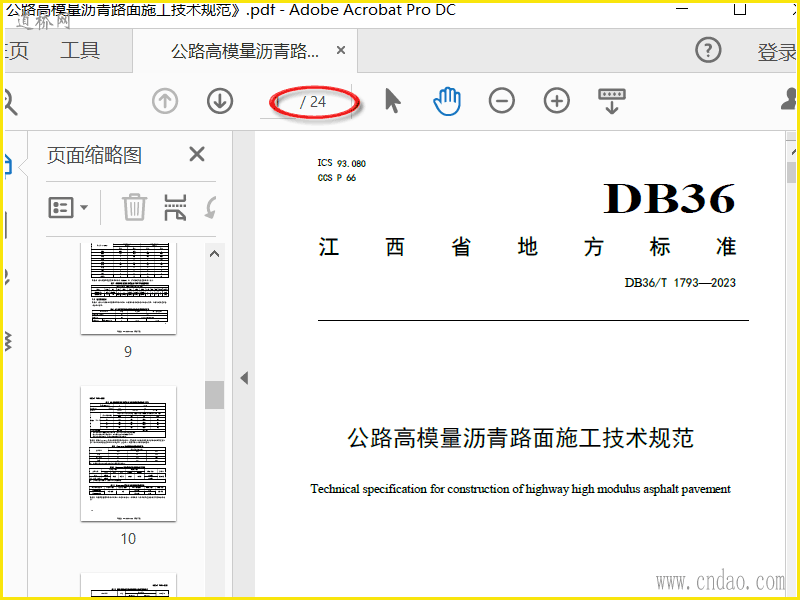Select the arrow selection tool
This screenshot has height=600, width=800.
[392, 101]
